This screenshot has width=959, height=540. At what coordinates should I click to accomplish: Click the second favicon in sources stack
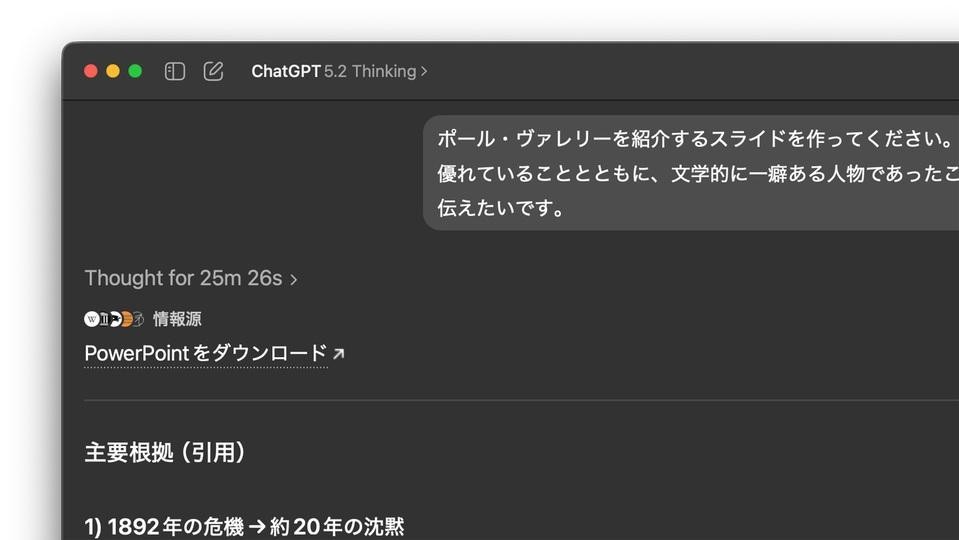coord(103,319)
